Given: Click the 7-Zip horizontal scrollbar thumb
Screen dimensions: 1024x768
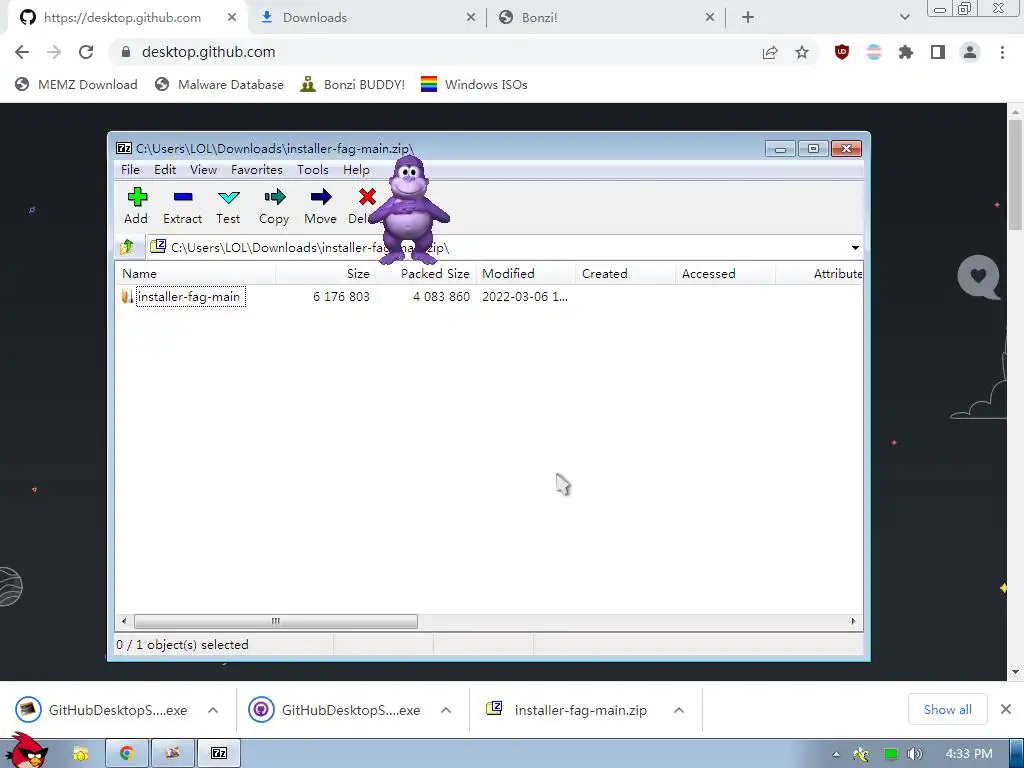Looking at the screenshot, I should click(x=276, y=621).
